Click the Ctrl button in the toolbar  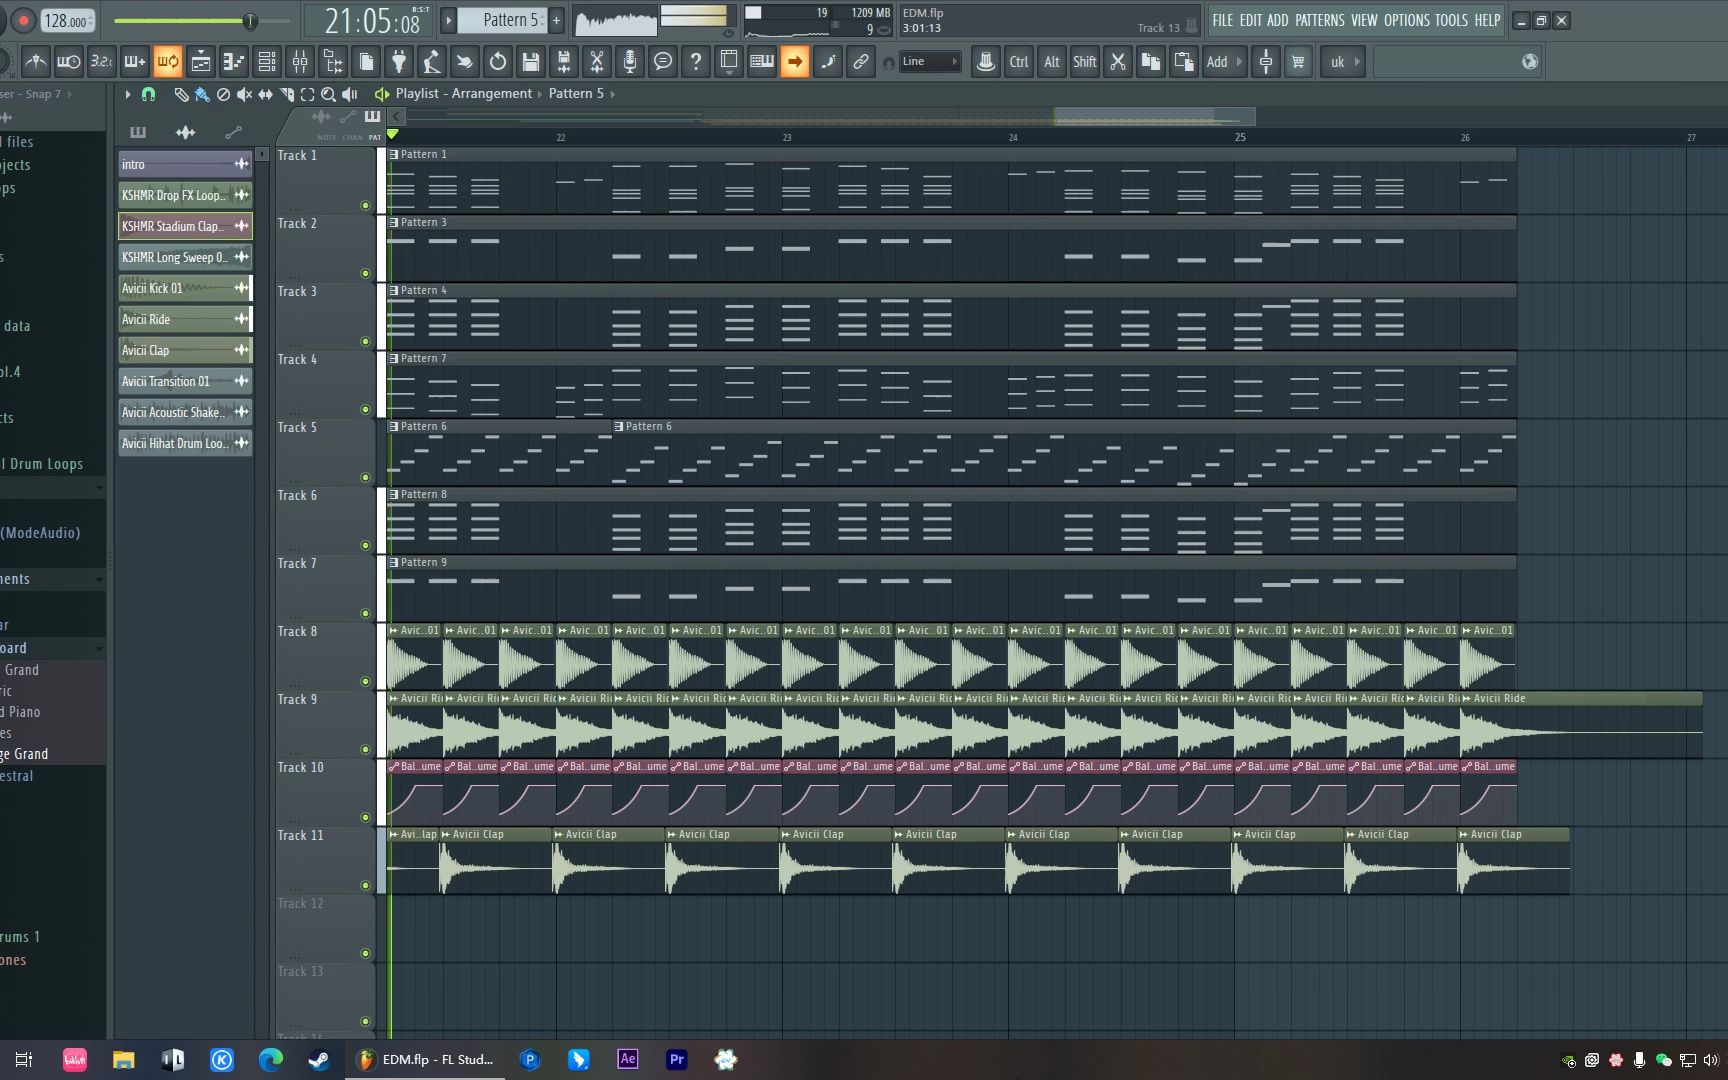(1019, 62)
